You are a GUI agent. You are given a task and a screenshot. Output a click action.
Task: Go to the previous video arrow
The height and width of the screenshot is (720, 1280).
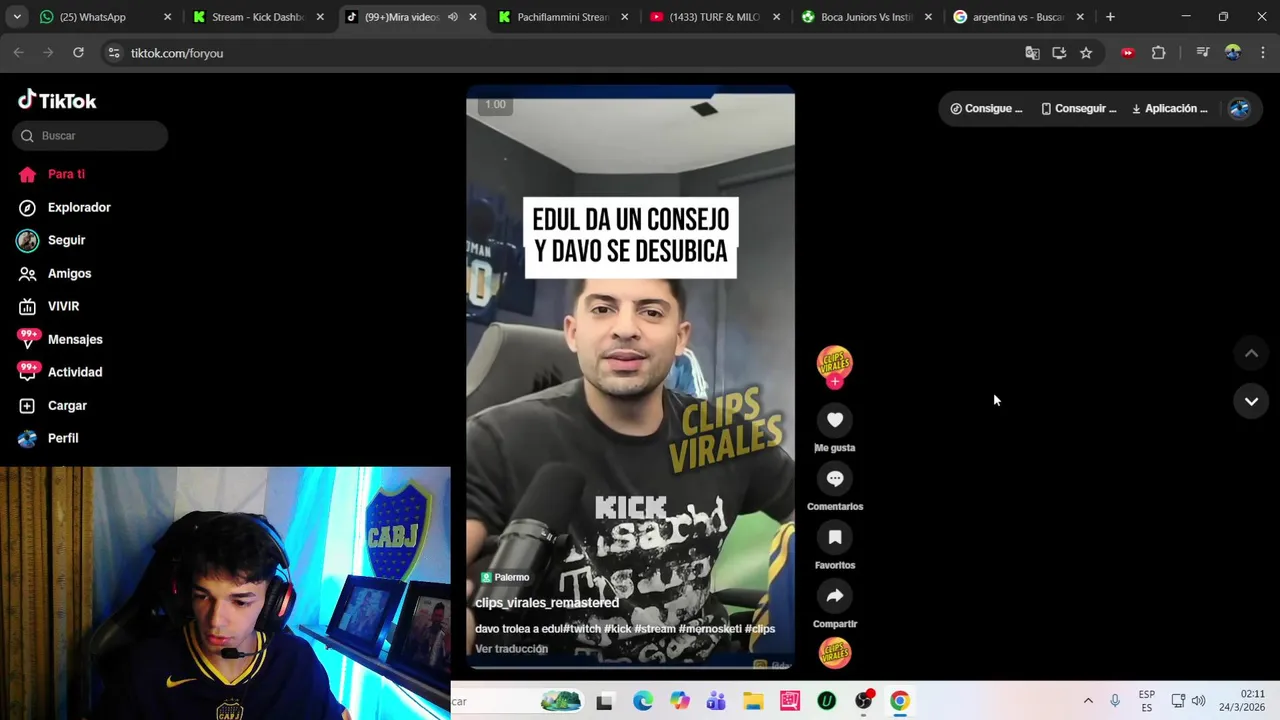click(1251, 353)
